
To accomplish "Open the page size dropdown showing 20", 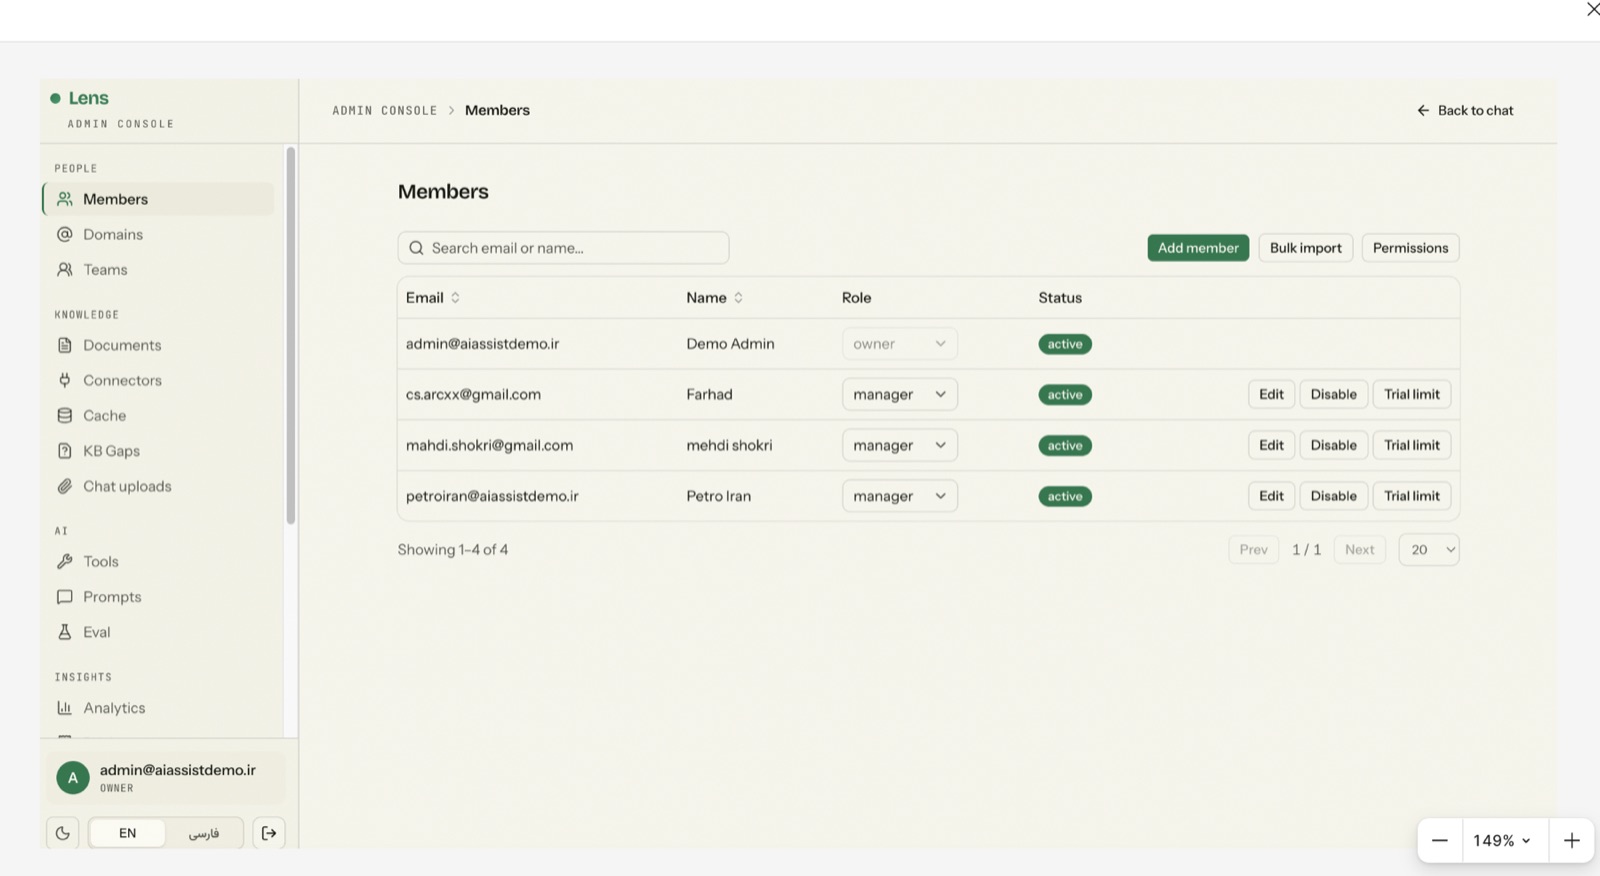I will [x=1429, y=550].
